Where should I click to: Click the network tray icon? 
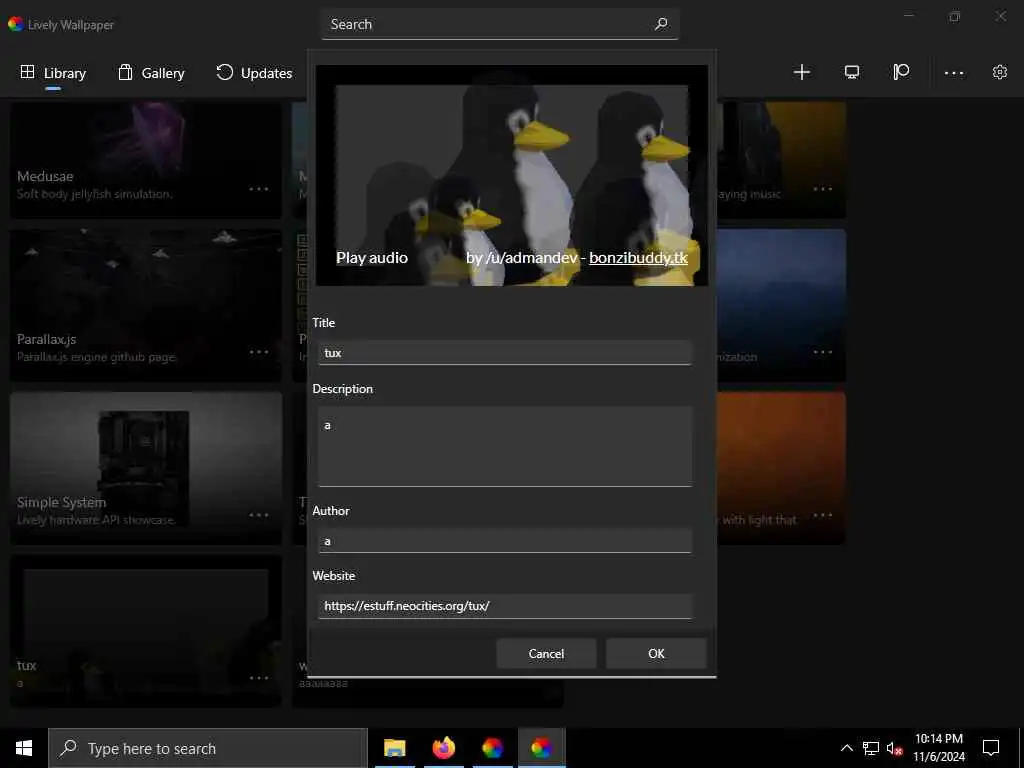pos(871,748)
